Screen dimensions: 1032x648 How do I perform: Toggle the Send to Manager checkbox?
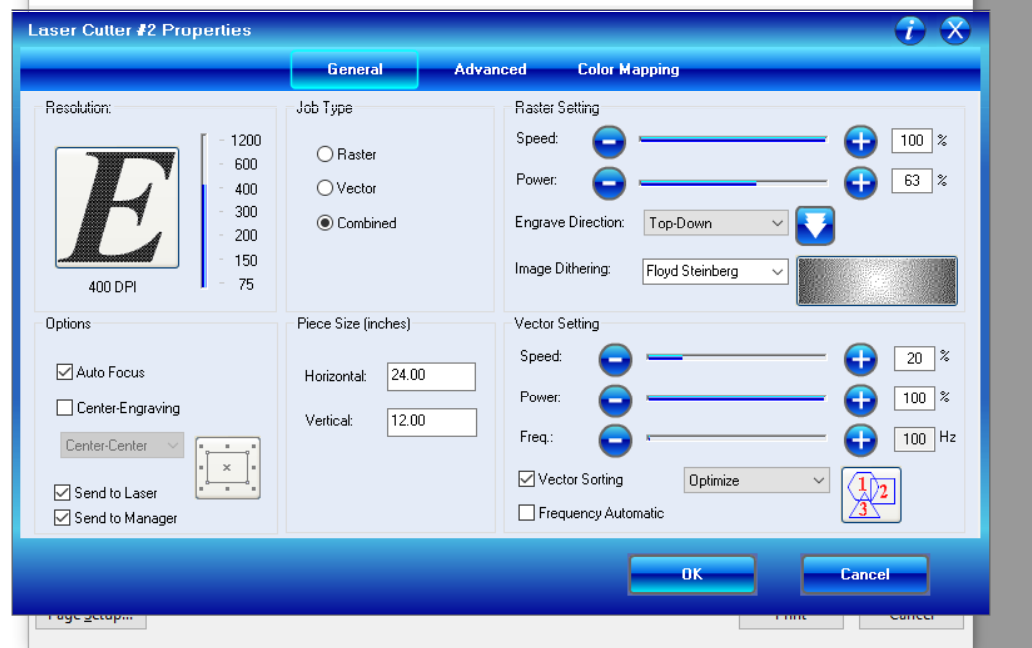click(63, 518)
